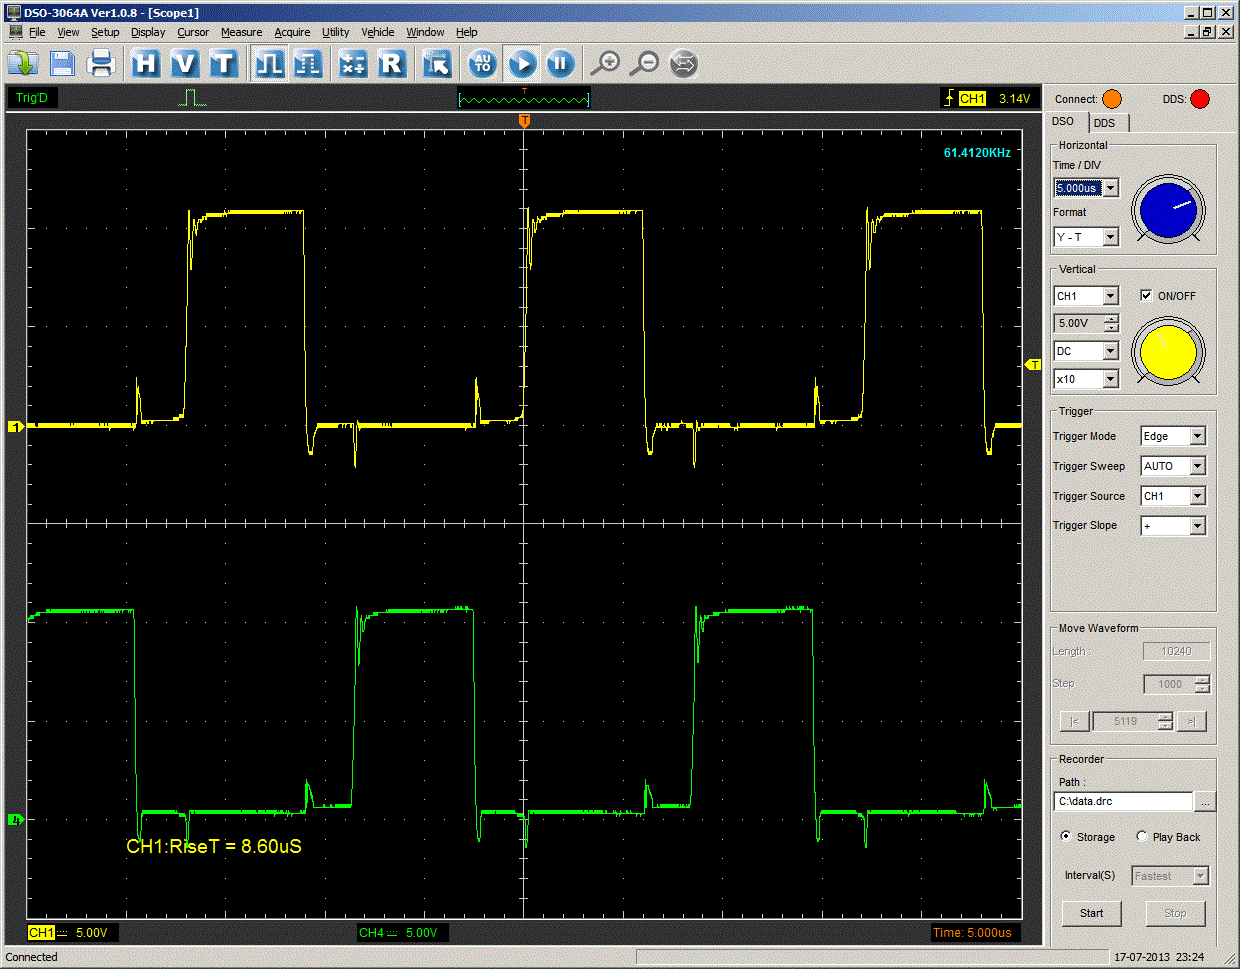Click the yellow CH1 ground level marker
The width and height of the screenshot is (1240, 969).
pos(15,427)
